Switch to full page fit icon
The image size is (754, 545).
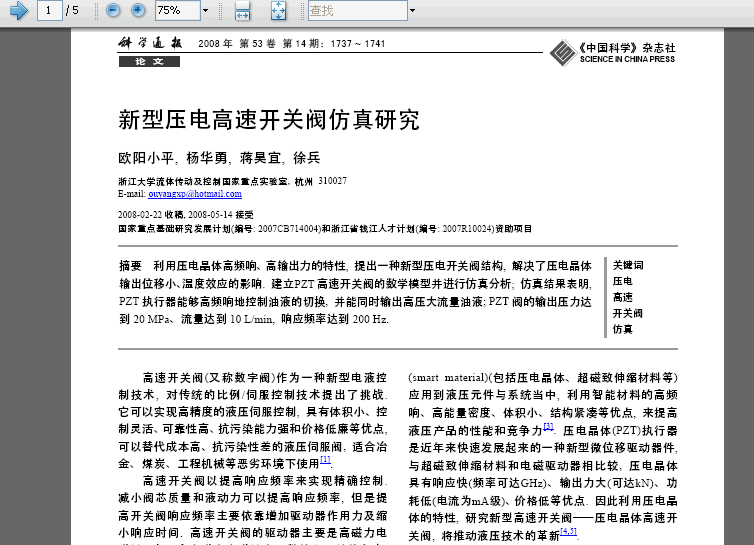pos(278,11)
